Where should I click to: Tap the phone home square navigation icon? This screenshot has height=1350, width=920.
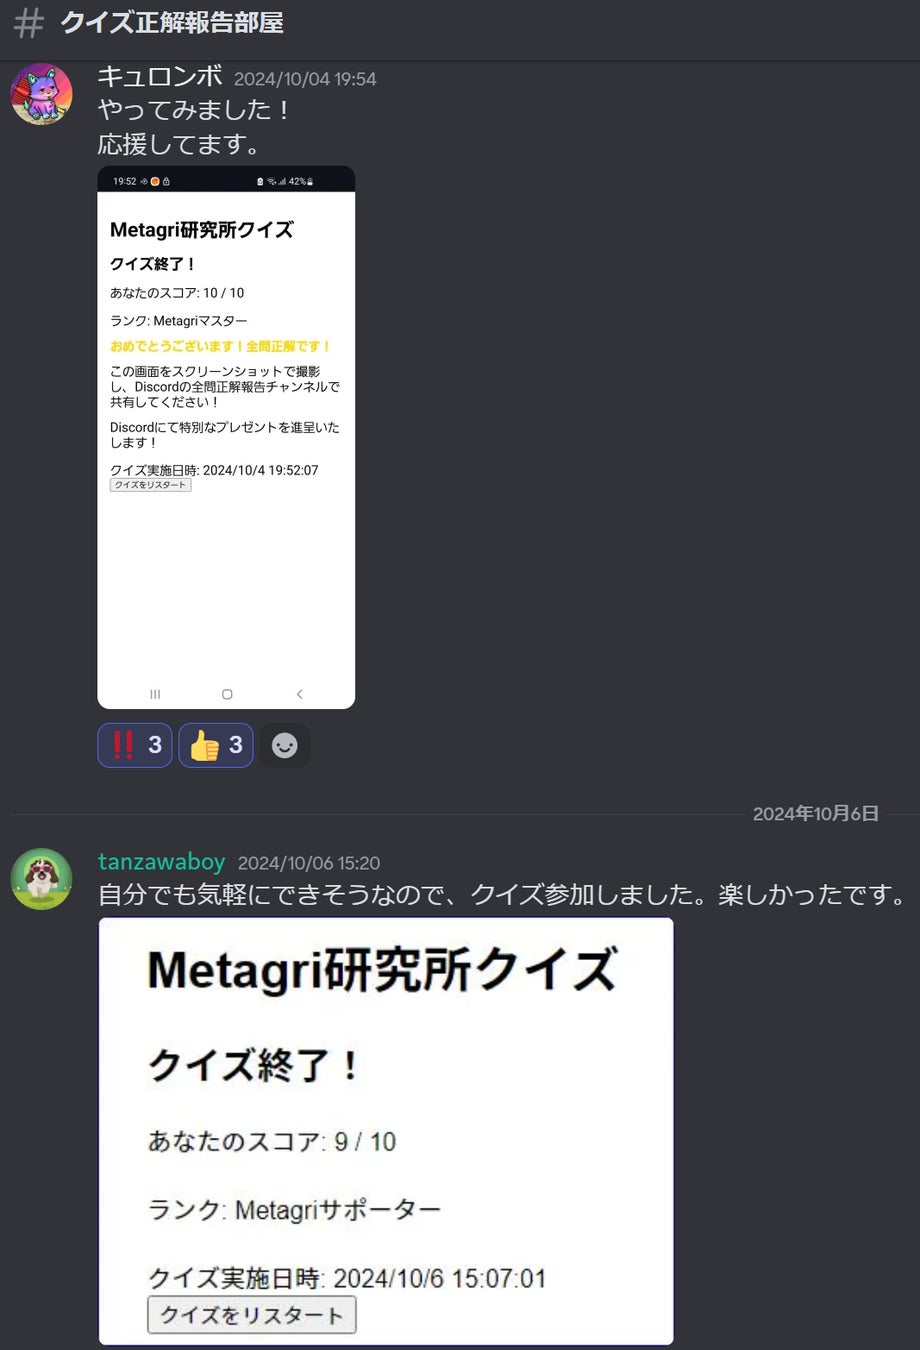[227, 694]
